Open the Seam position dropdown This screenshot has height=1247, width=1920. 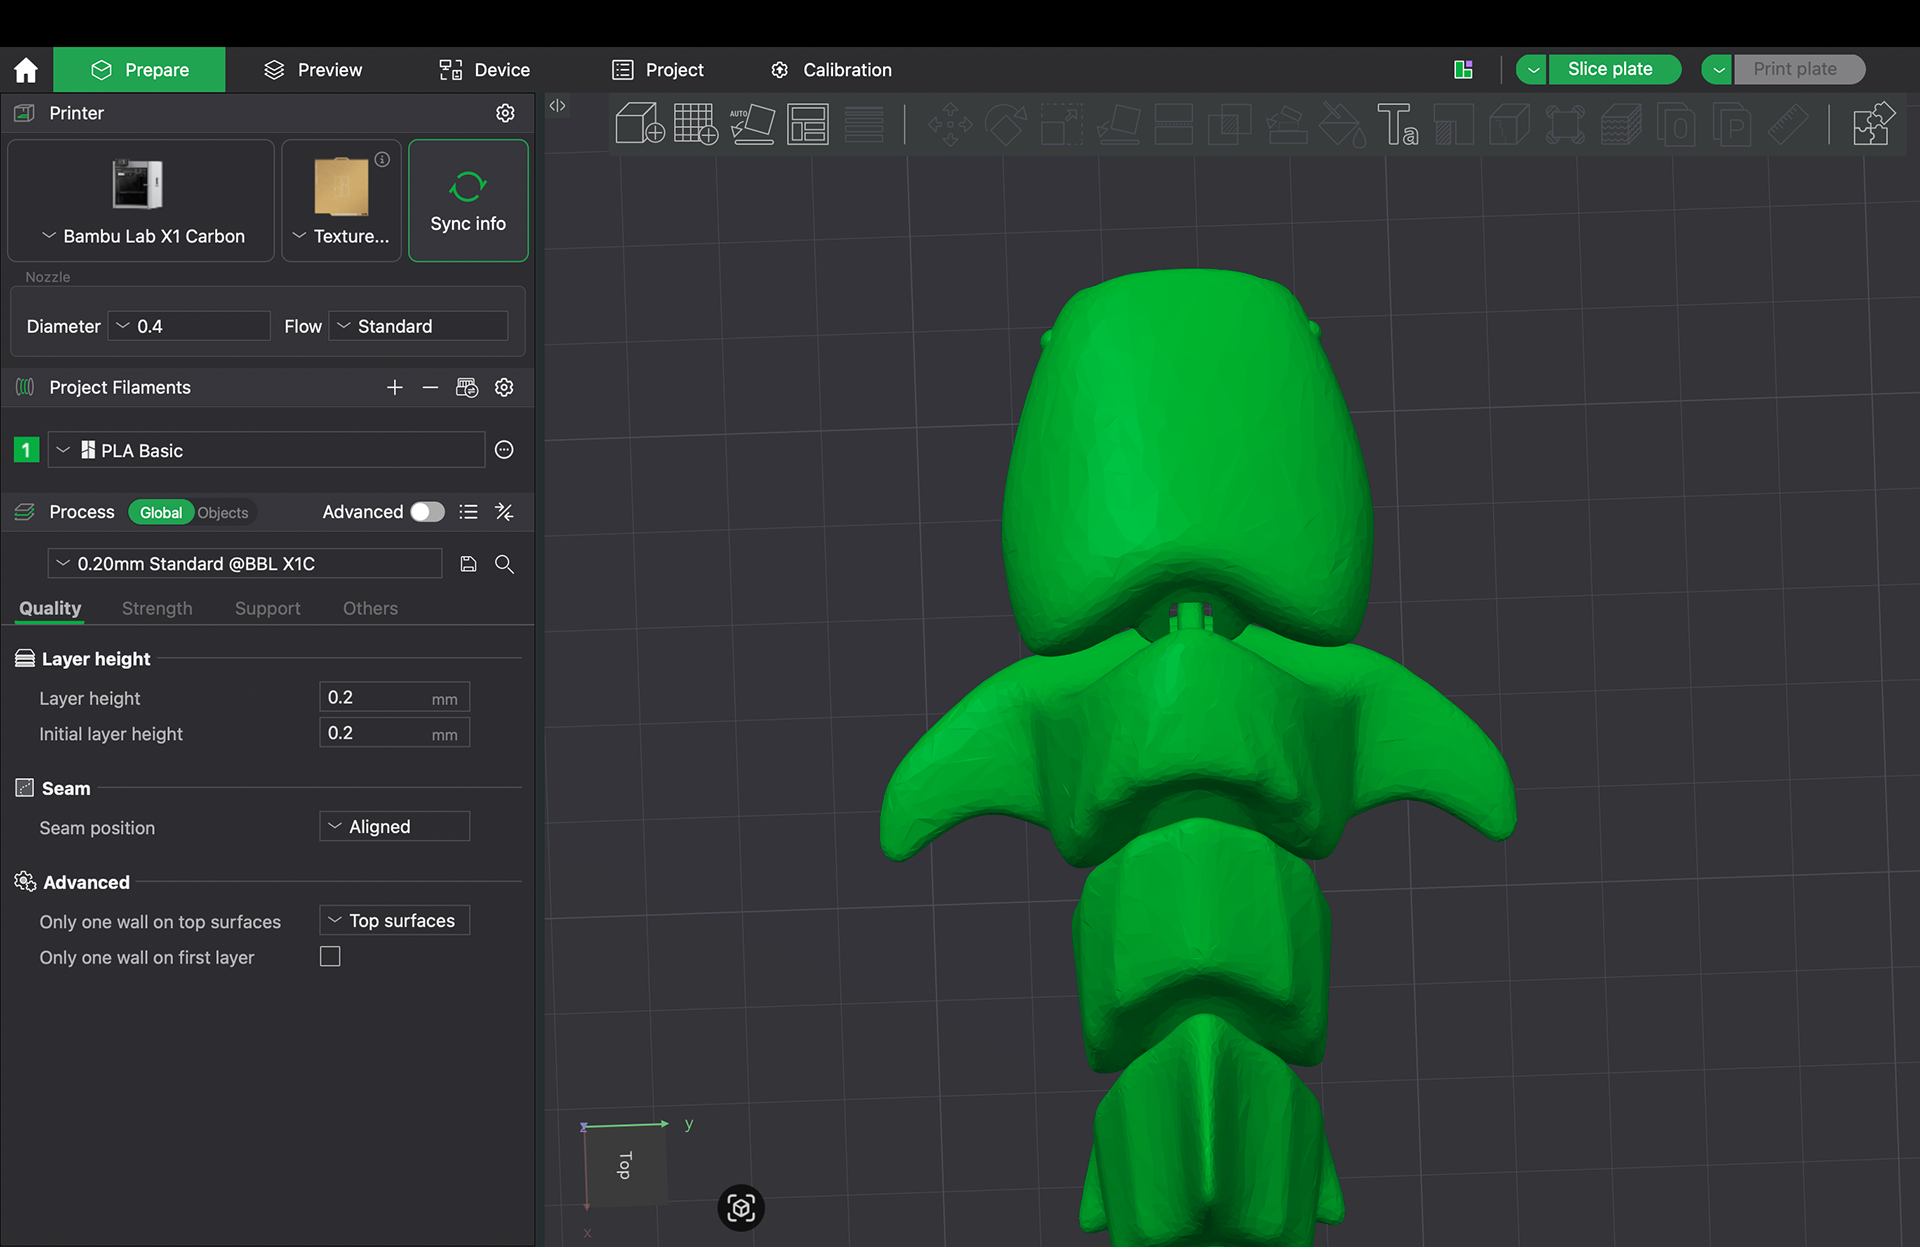click(394, 827)
